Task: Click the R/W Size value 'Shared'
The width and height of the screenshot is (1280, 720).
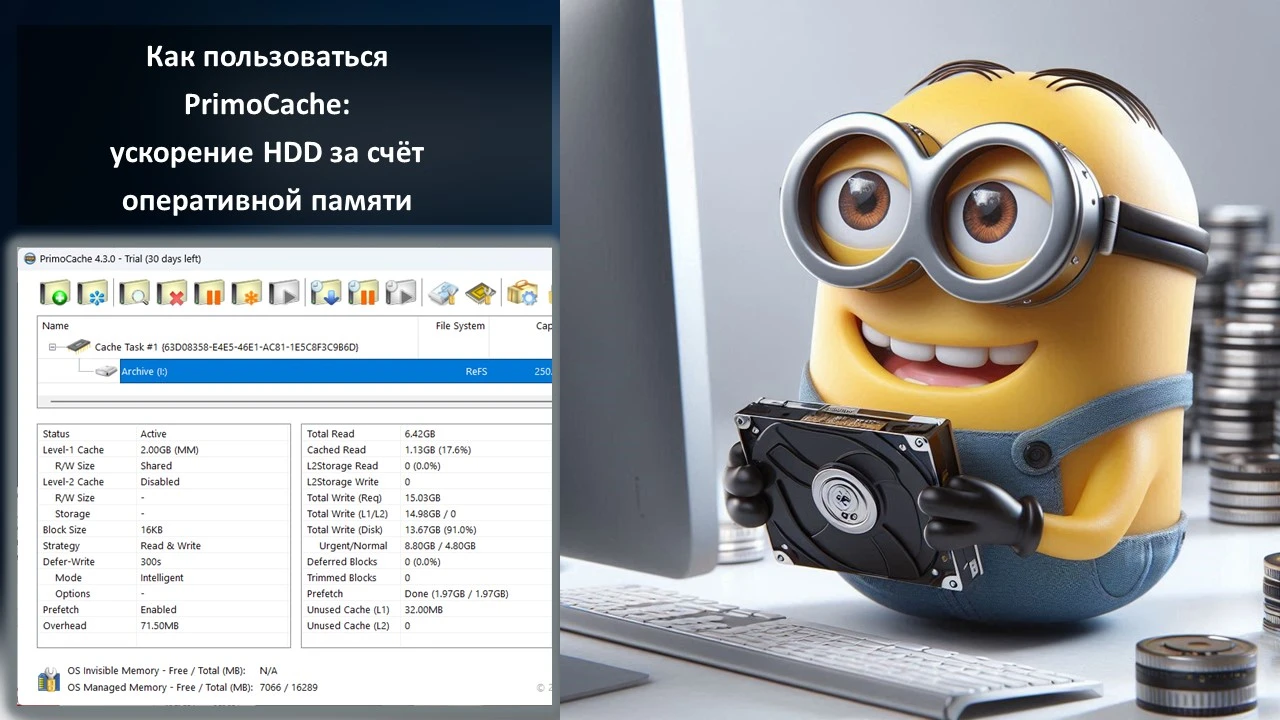Action: (x=156, y=466)
